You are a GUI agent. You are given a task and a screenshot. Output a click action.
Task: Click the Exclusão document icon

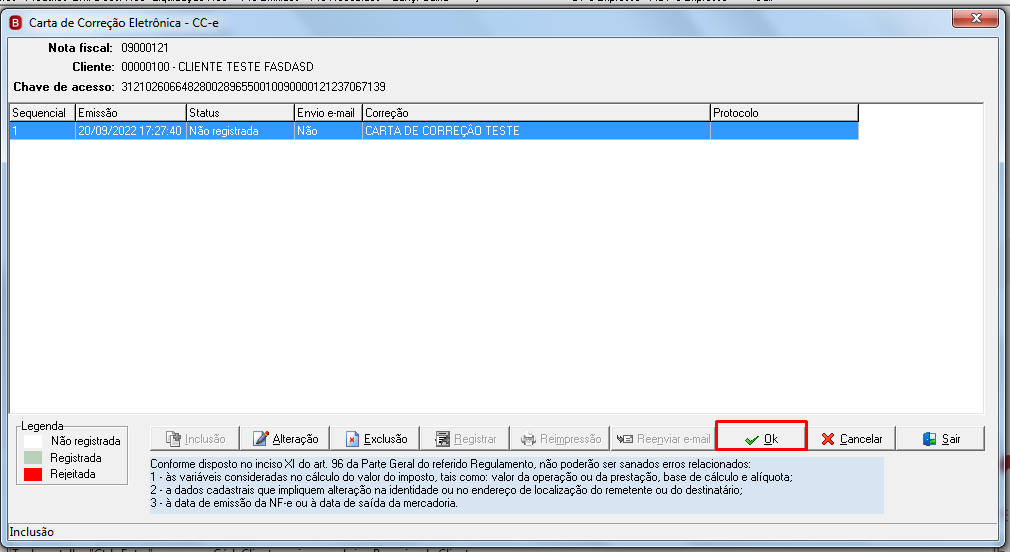pos(352,439)
